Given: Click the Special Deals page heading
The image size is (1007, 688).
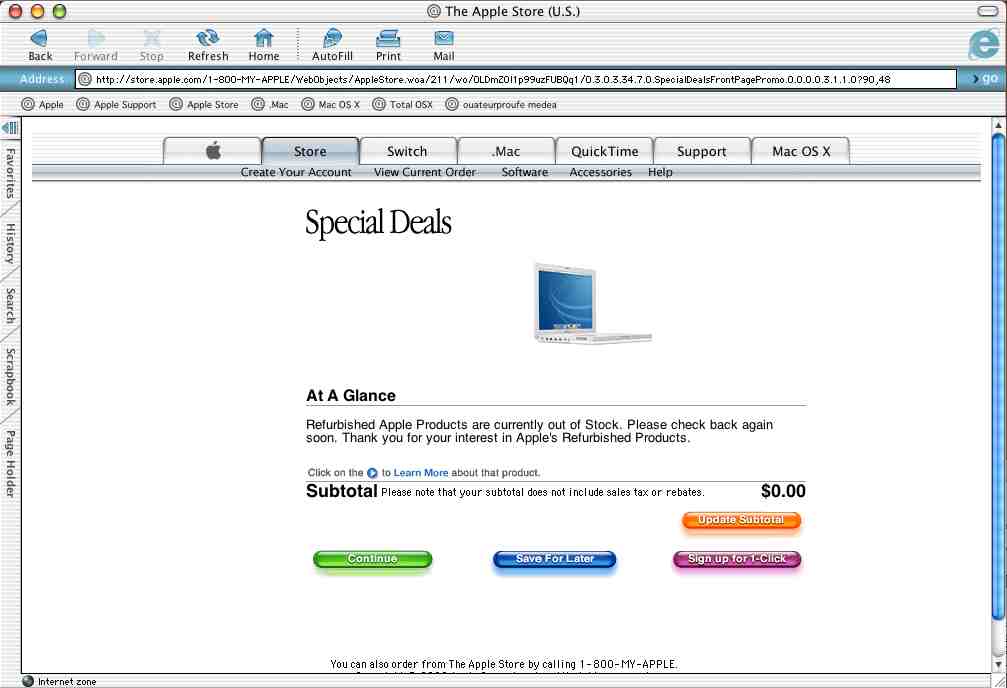Looking at the screenshot, I should 378,223.
